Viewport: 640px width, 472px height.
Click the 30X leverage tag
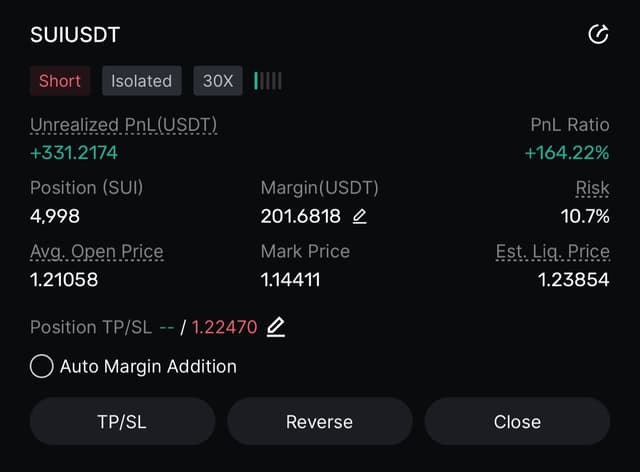point(218,81)
